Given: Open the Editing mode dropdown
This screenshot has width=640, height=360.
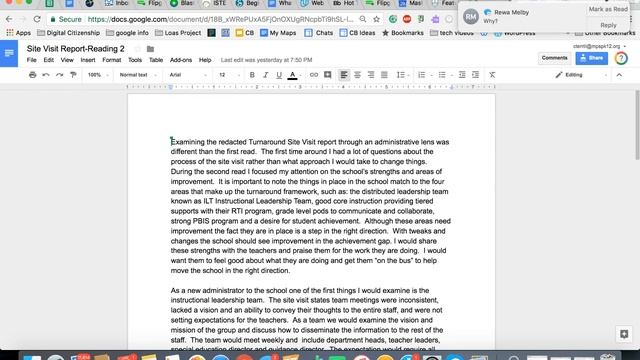Looking at the screenshot, I should tap(581, 75).
